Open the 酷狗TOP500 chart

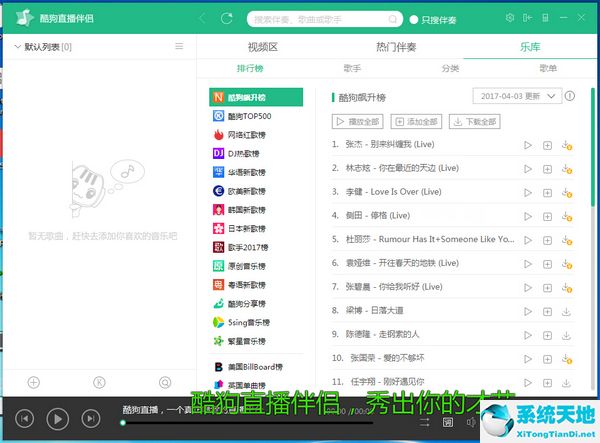[x=256, y=116]
